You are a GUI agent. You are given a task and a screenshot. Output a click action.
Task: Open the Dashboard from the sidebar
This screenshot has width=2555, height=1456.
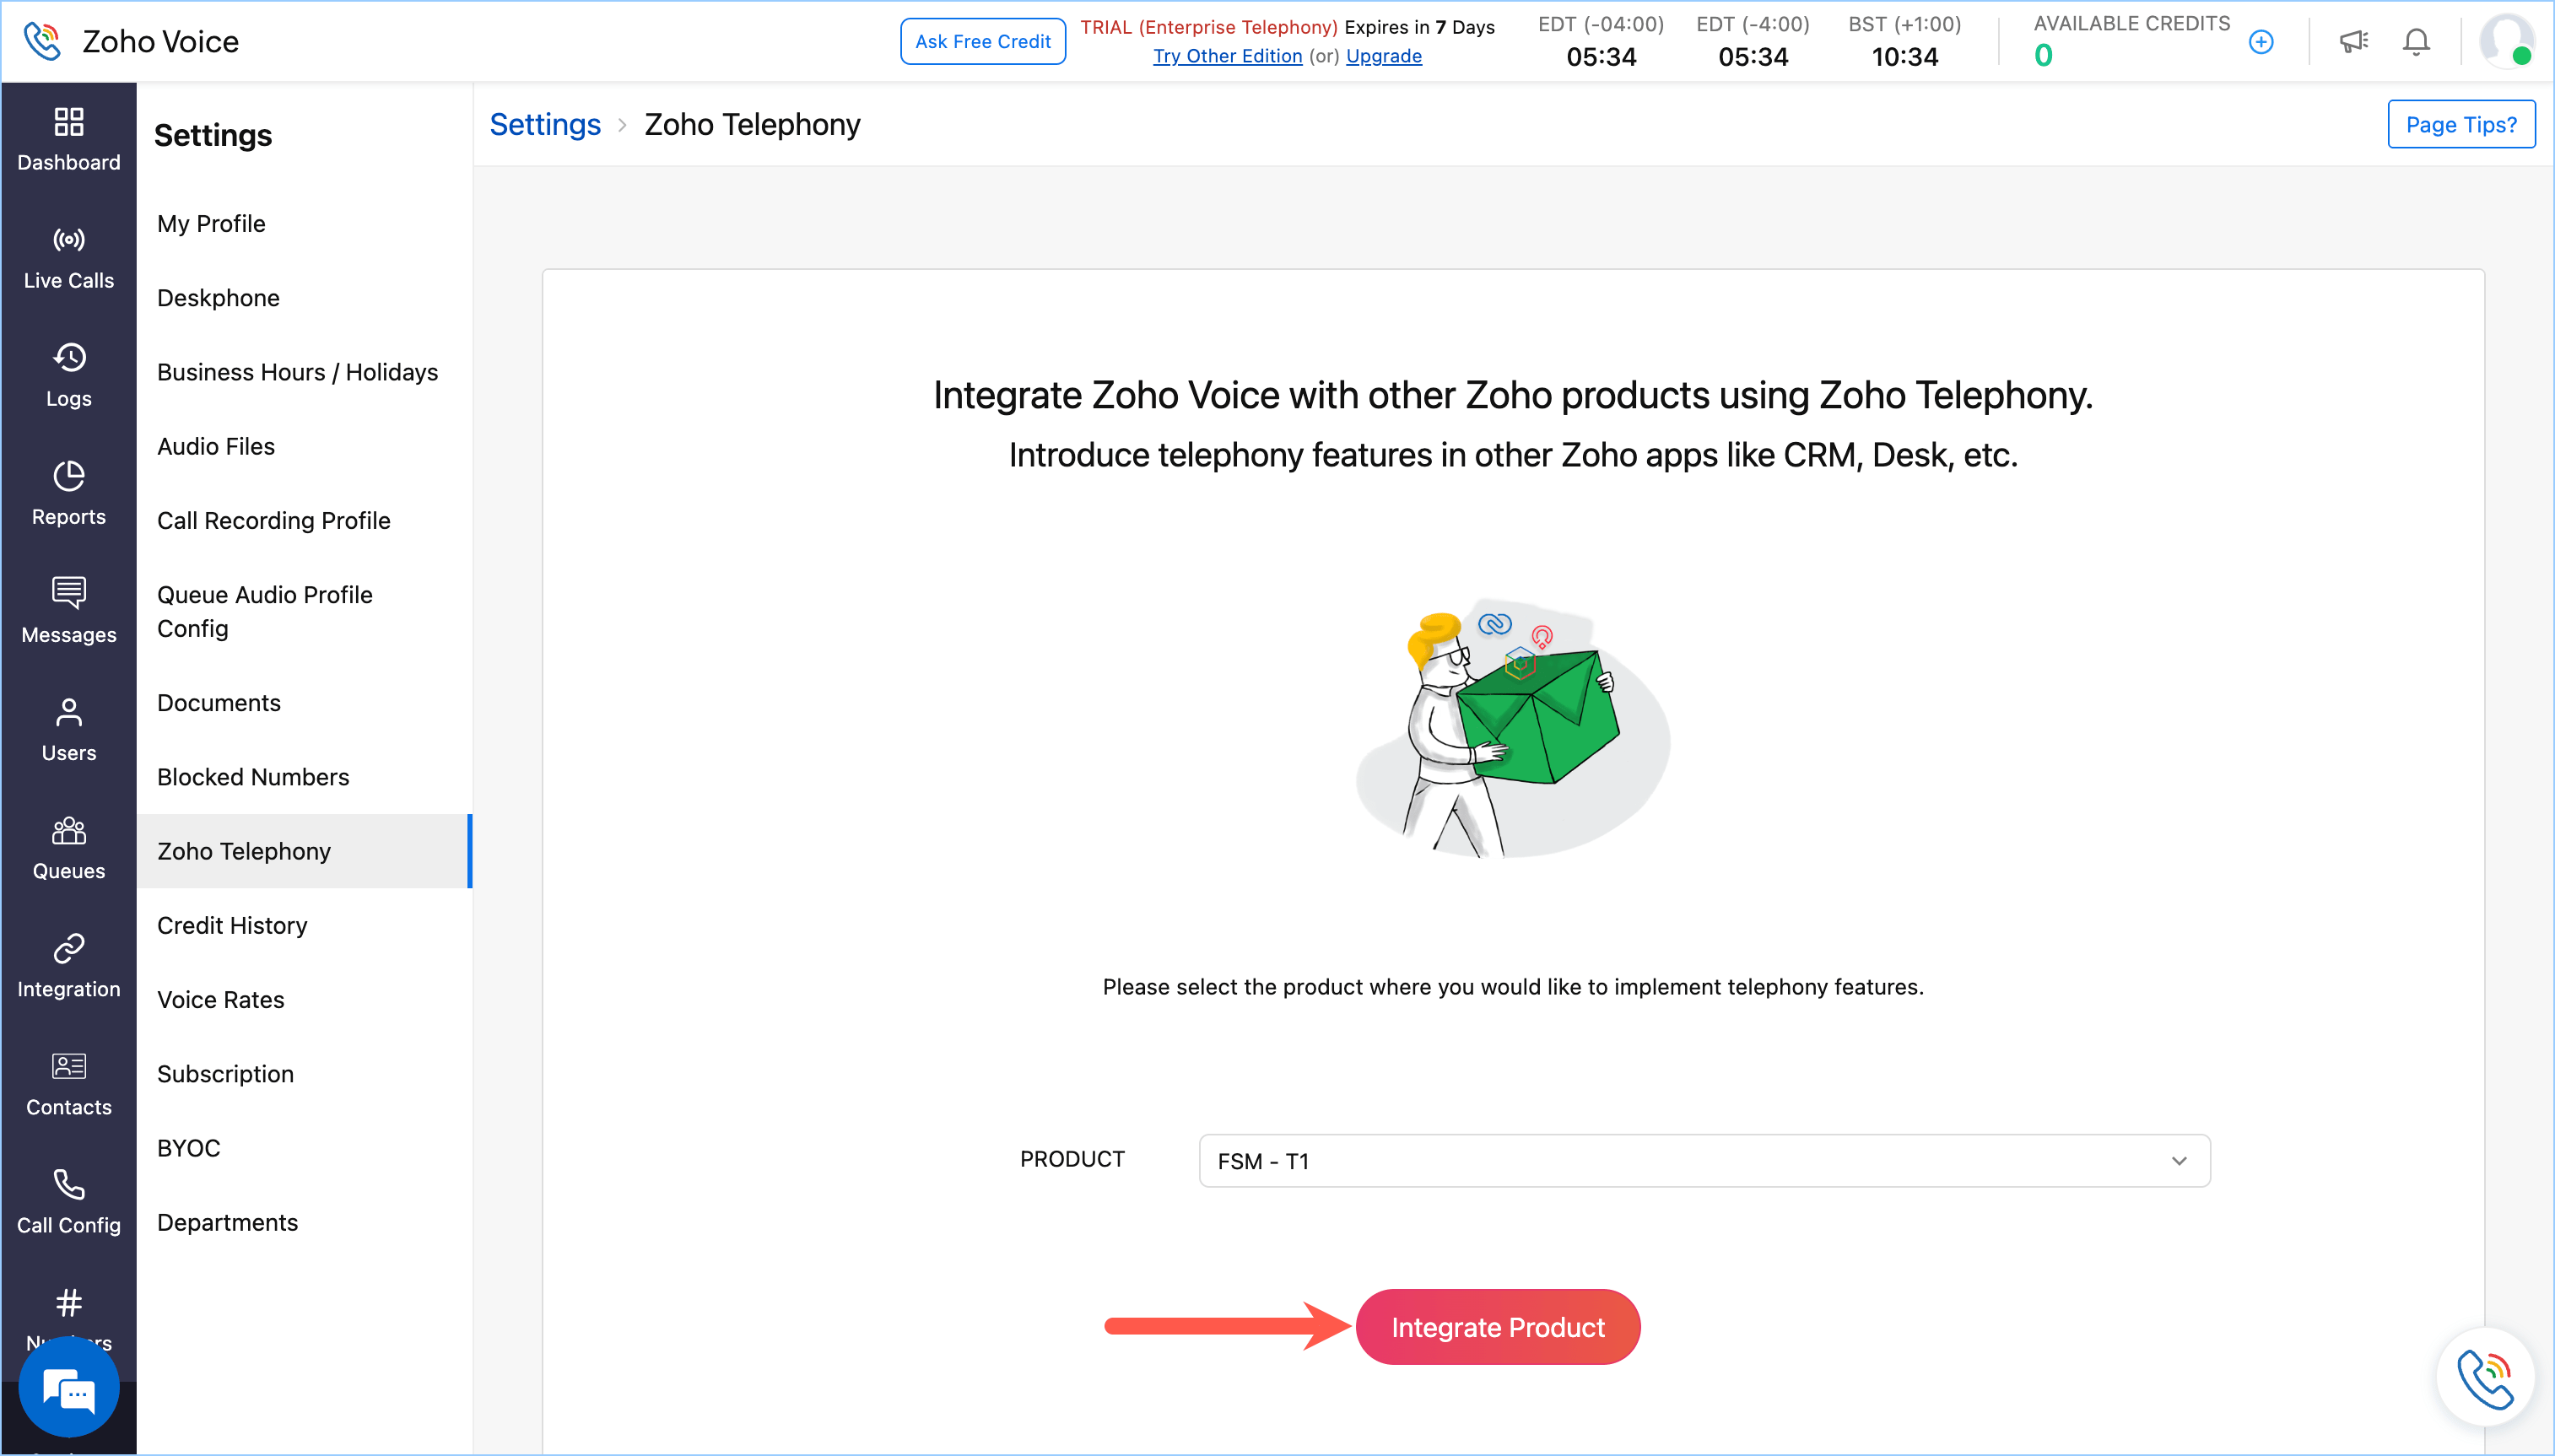click(68, 139)
